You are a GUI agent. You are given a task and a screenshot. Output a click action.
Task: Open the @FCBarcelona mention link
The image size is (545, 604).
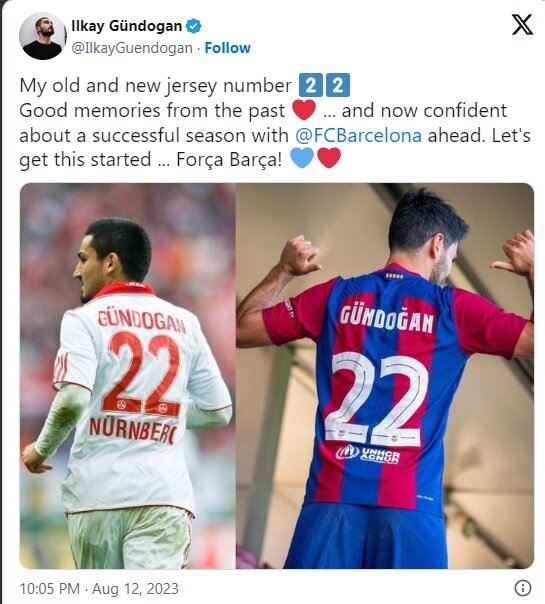(x=359, y=135)
